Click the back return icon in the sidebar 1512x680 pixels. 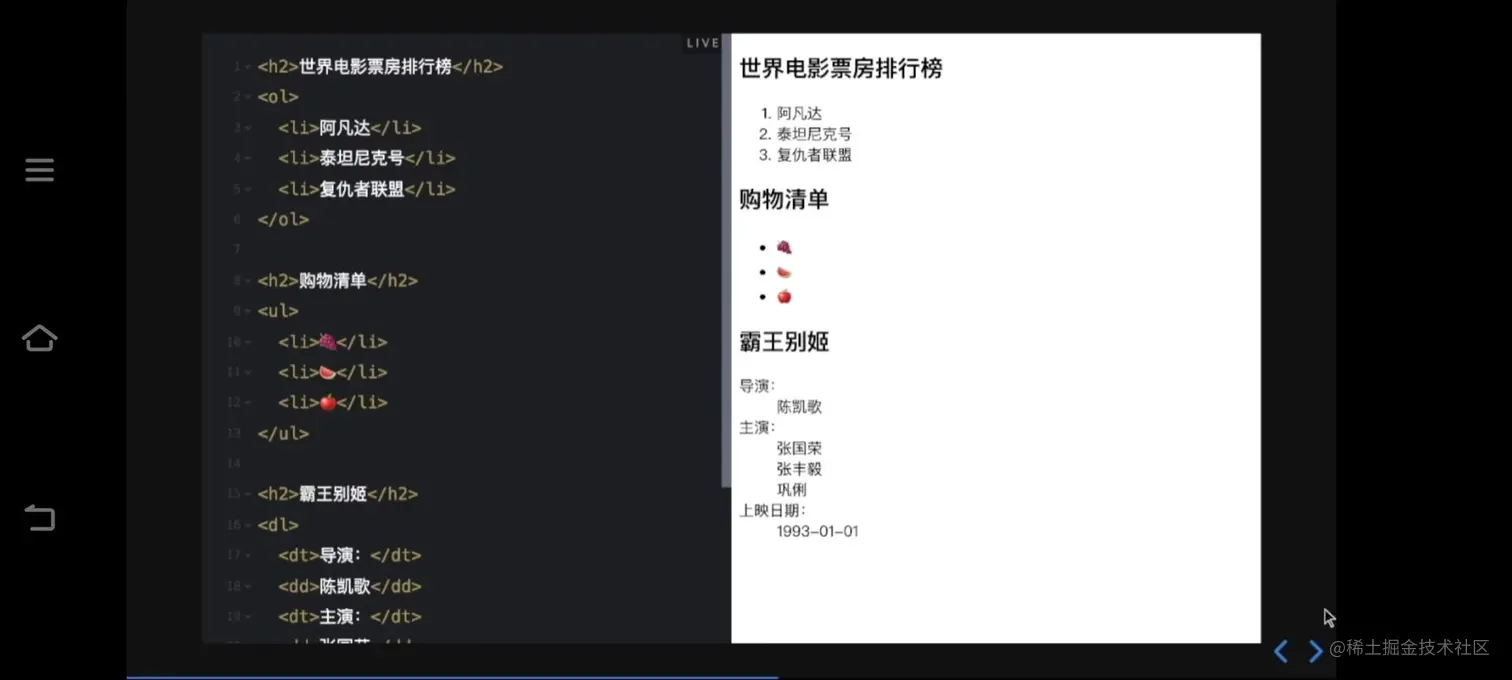pyautogui.click(x=39, y=518)
